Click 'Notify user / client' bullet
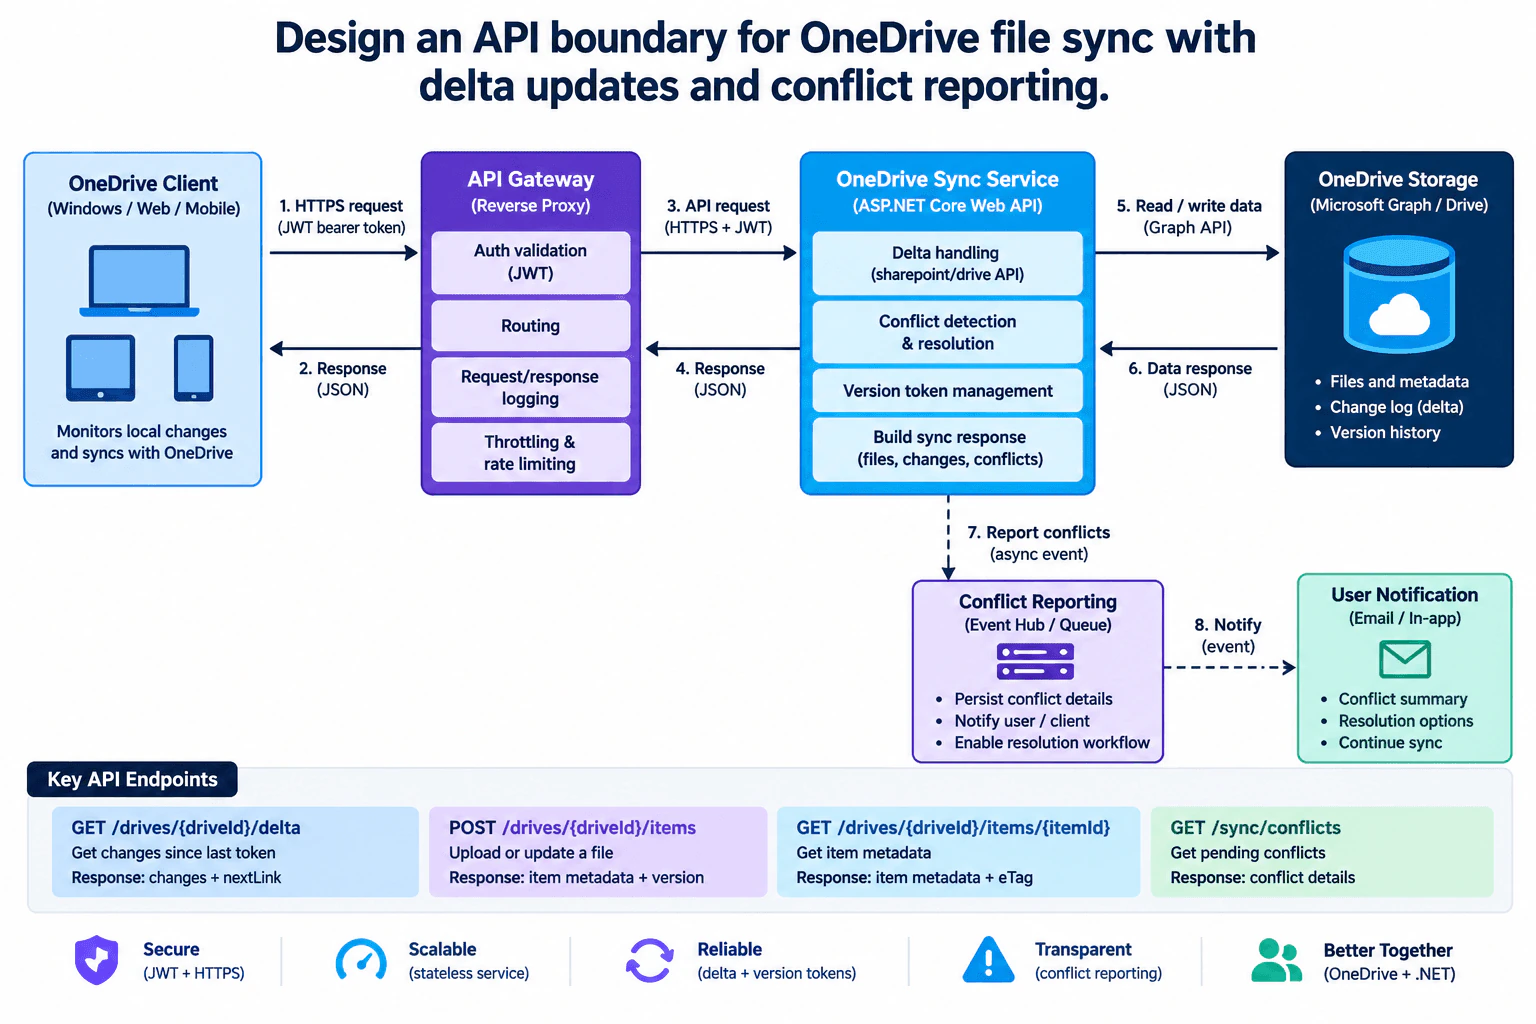1536x1024 pixels. coord(1022,721)
